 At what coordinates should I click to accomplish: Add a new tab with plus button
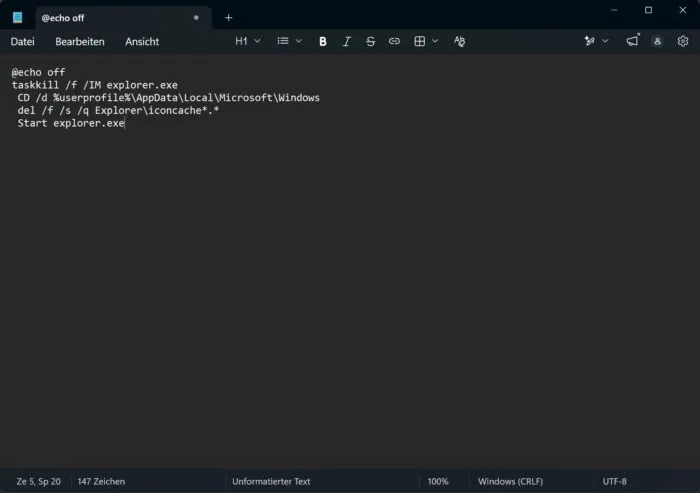click(229, 18)
